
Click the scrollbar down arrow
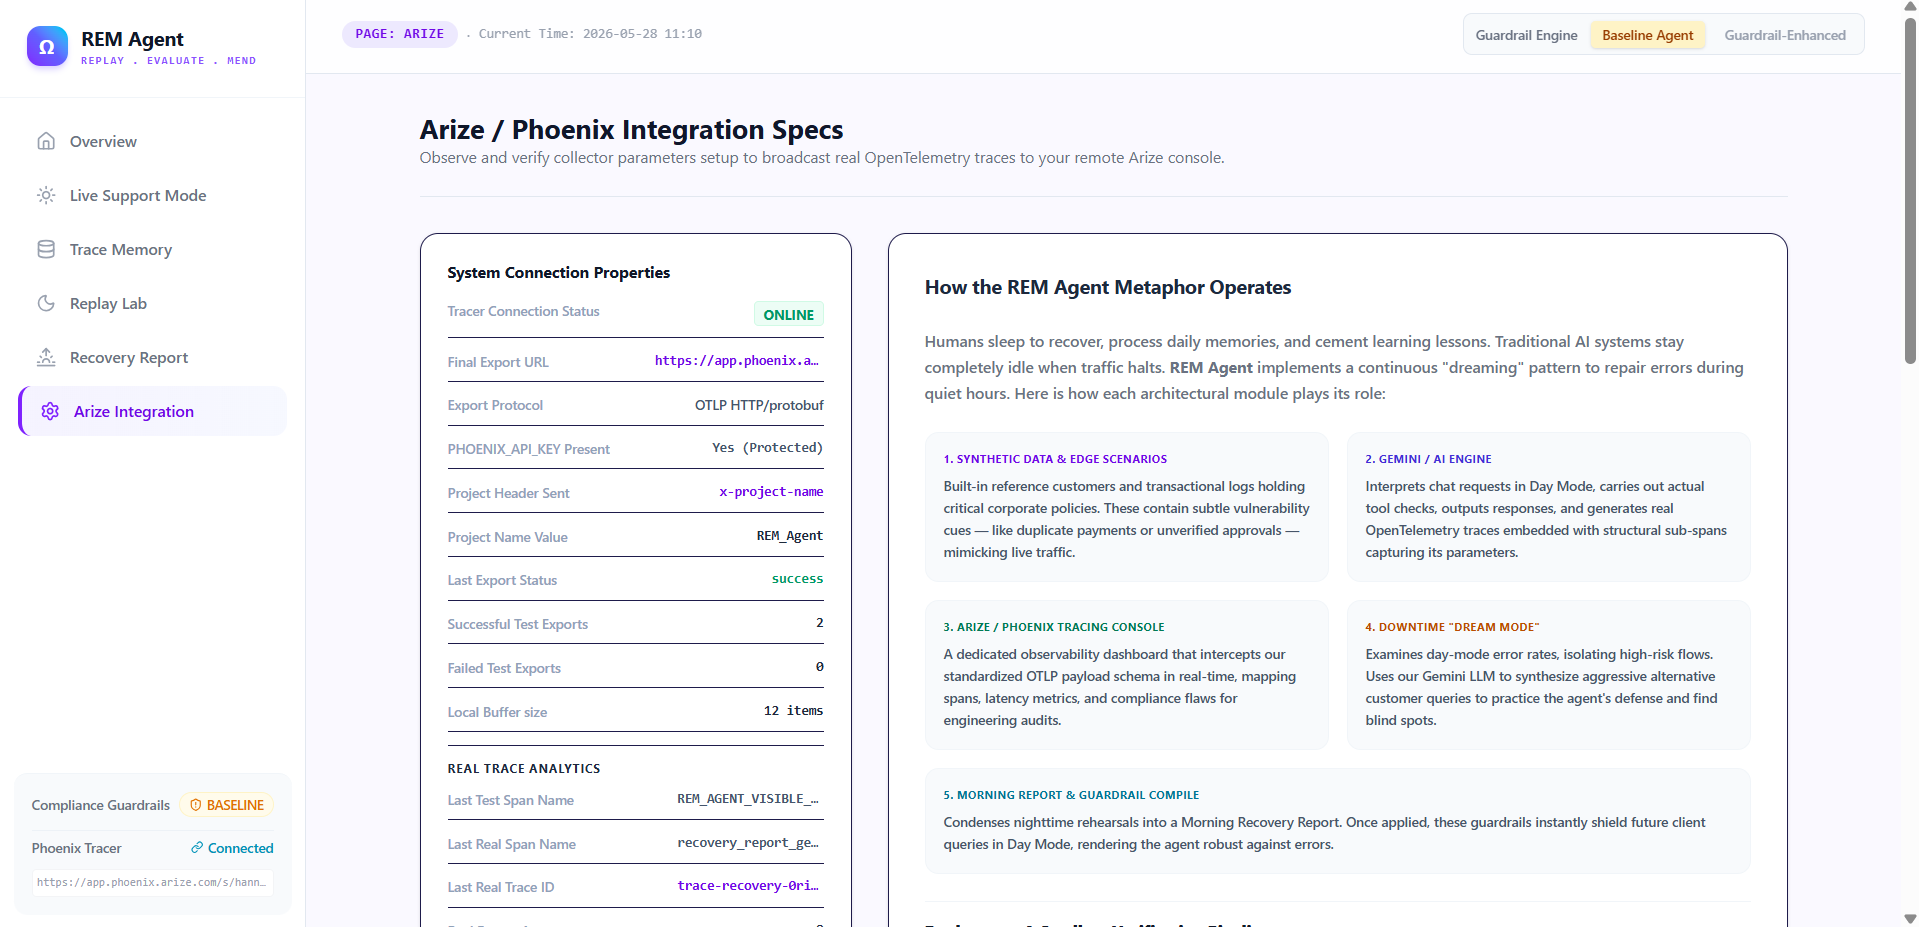[1910, 918]
